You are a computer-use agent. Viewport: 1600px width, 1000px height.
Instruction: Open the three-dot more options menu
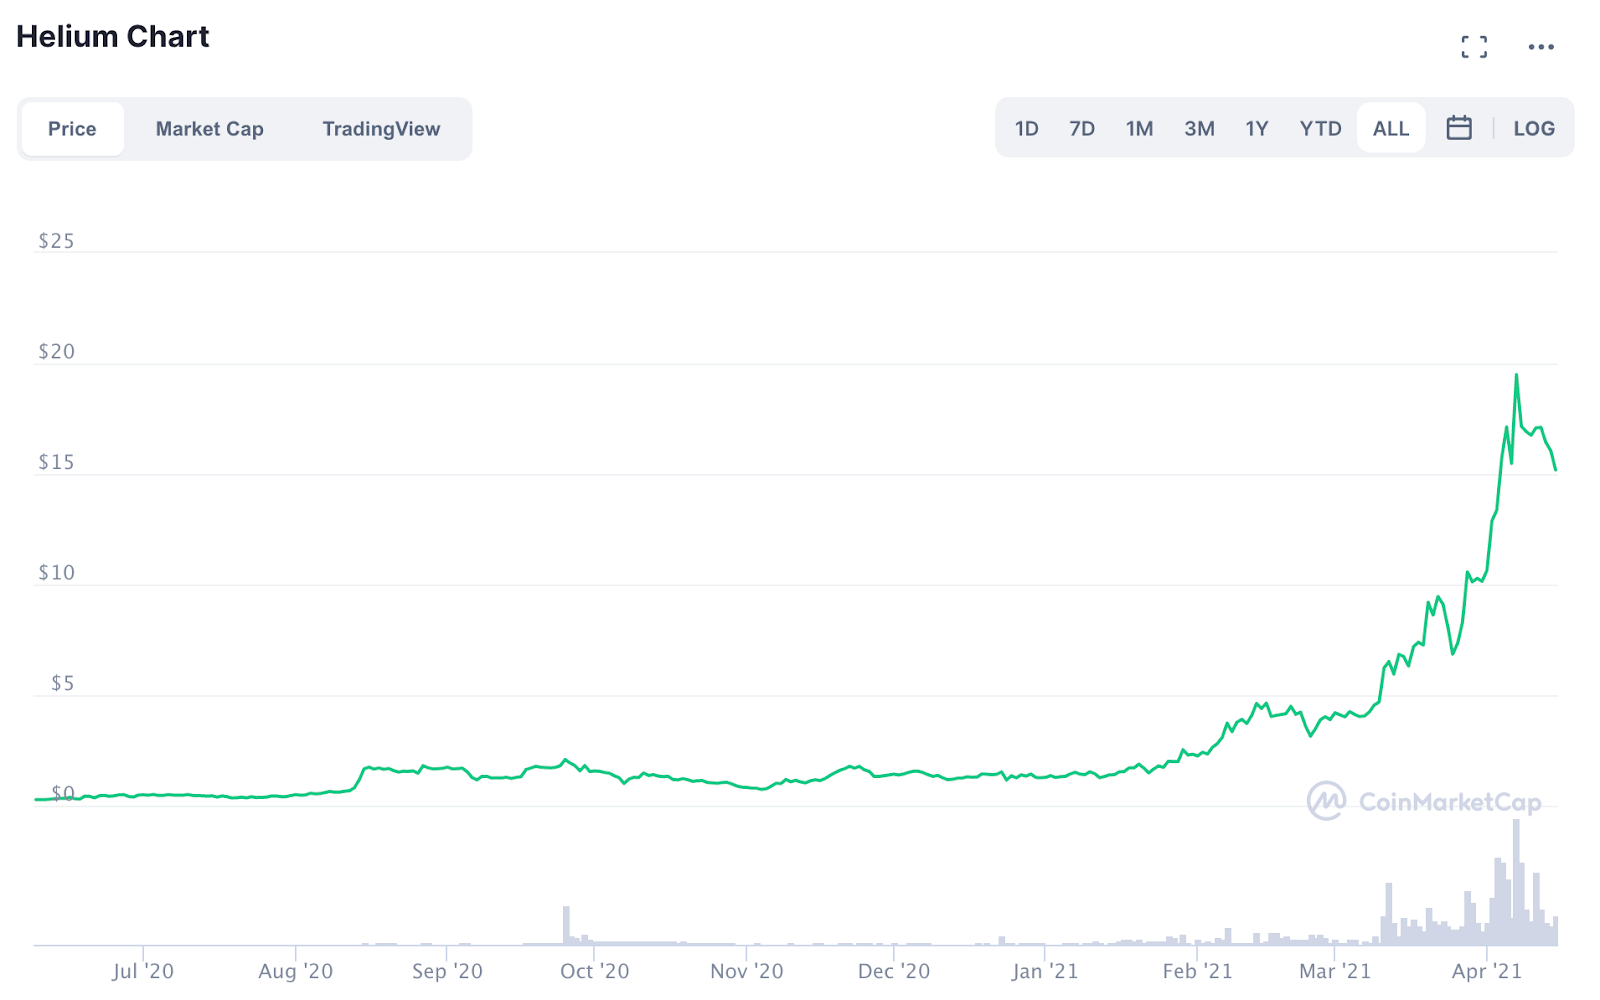tap(1541, 47)
